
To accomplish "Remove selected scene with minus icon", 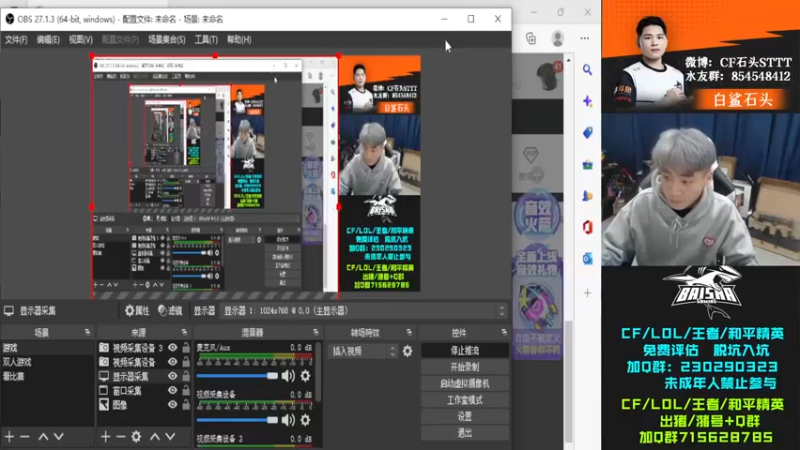I will pos(24,437).
